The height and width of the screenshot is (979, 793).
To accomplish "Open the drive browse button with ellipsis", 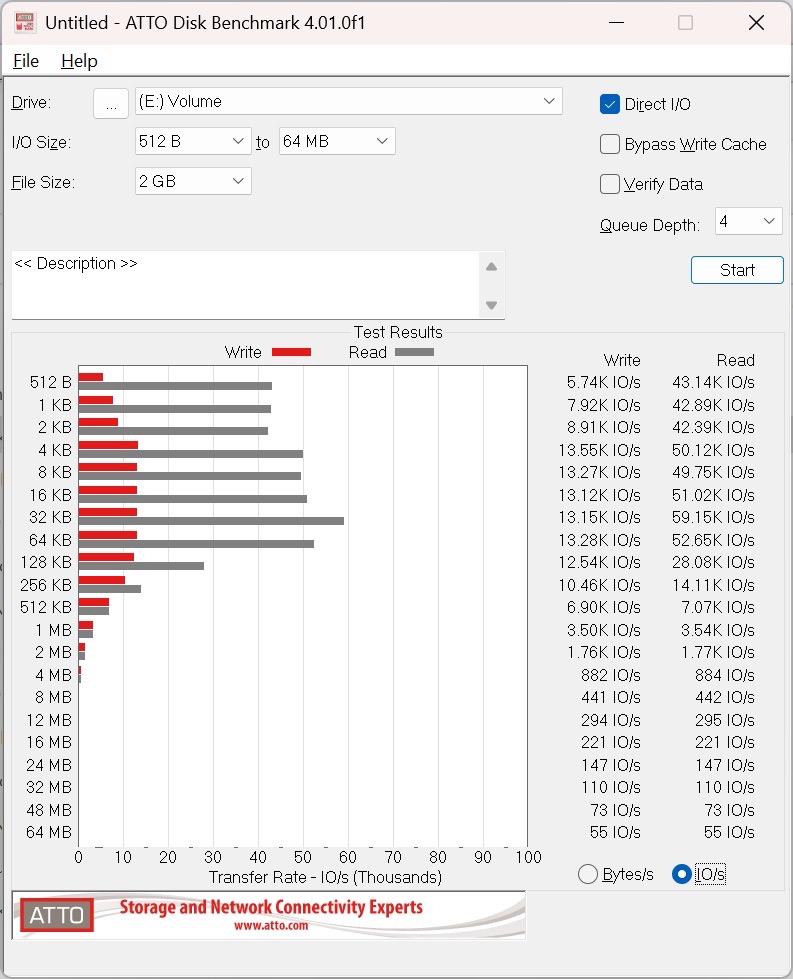I will [x=111, y=102].
